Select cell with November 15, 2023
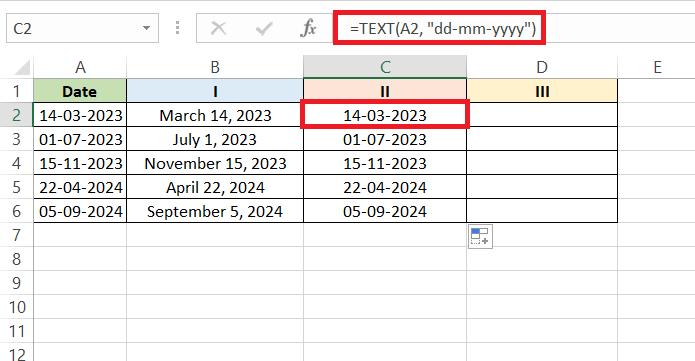 tap(215, 163)
